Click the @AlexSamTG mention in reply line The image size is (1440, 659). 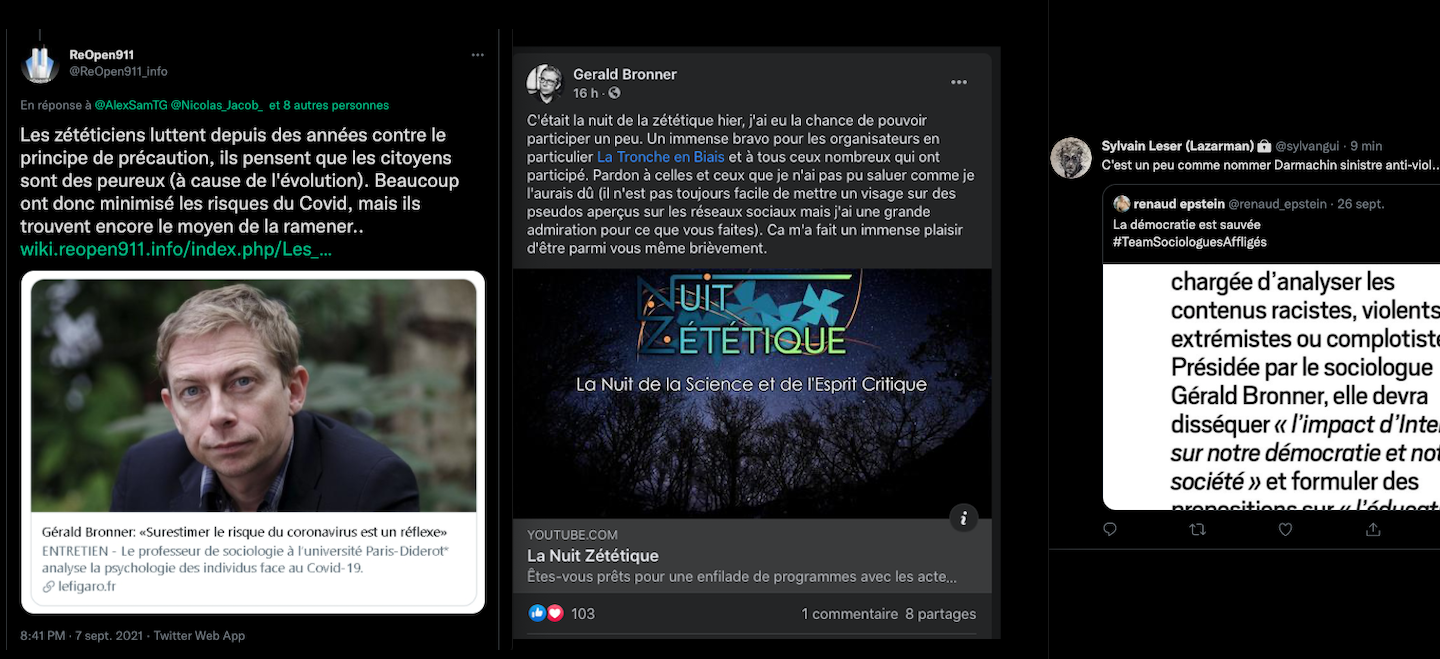130,105
